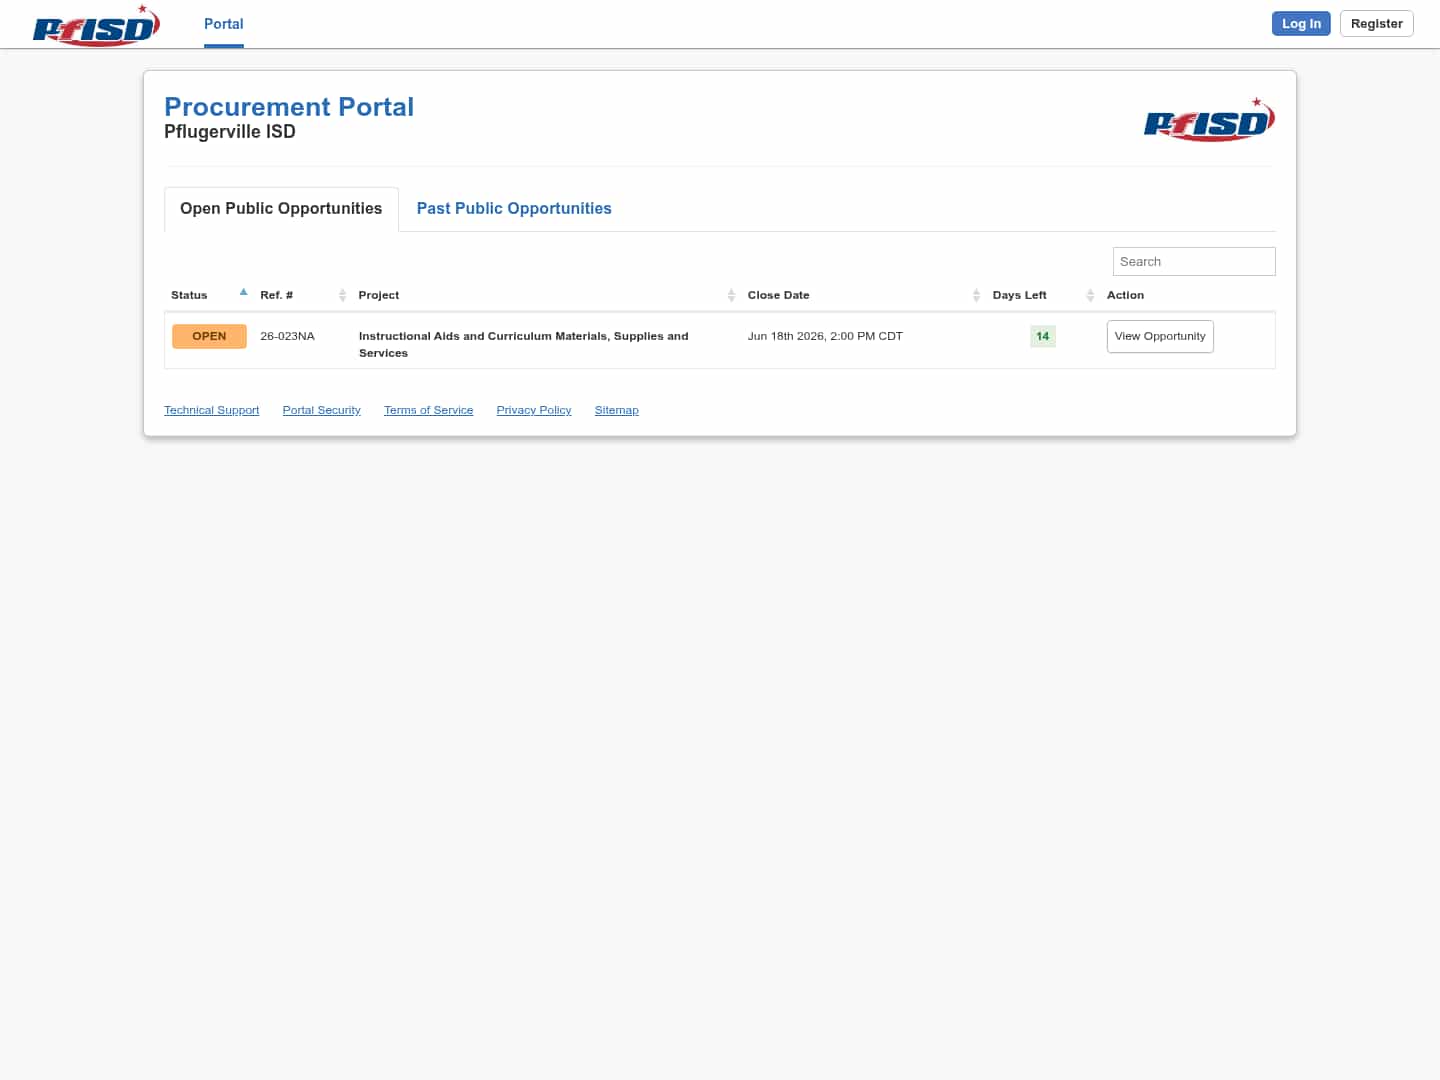Click the orange OPEN status badge

pos(209,336)
